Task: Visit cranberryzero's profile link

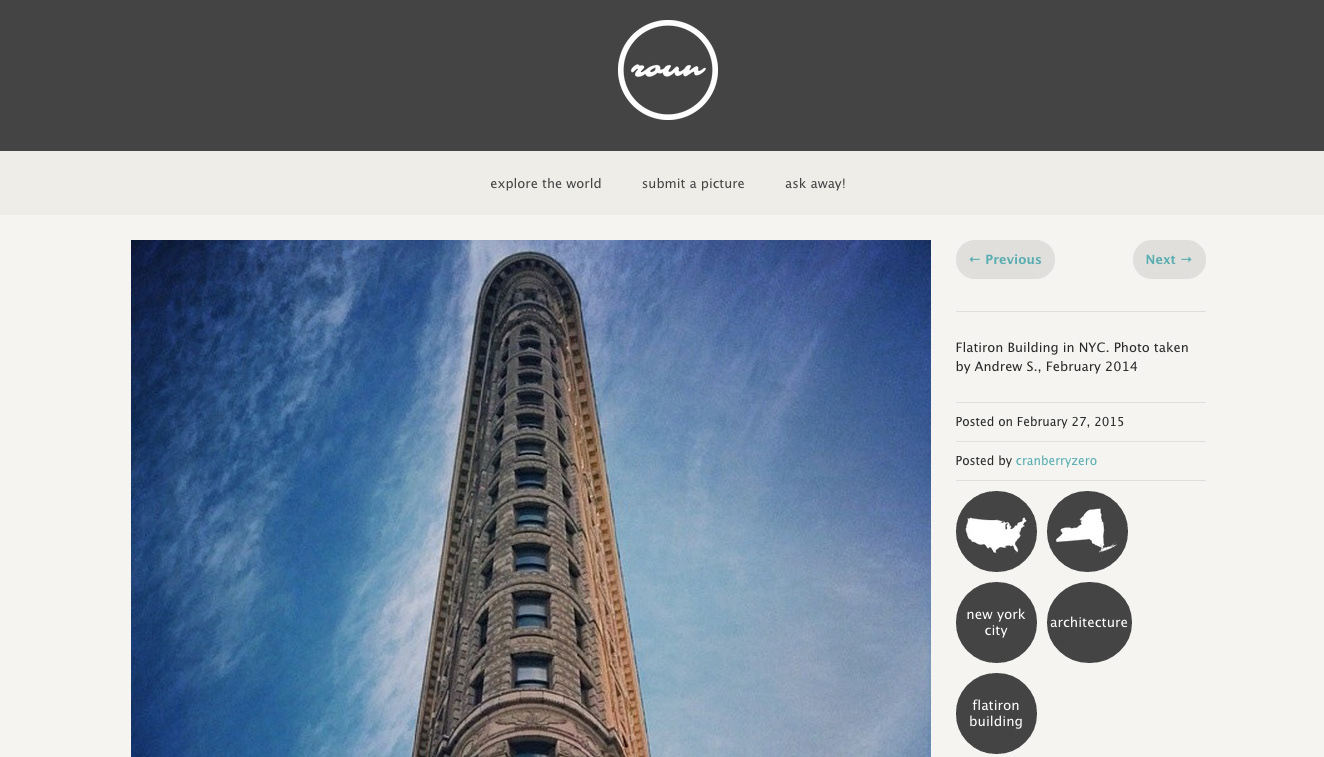Action: tap(1056, 461)
